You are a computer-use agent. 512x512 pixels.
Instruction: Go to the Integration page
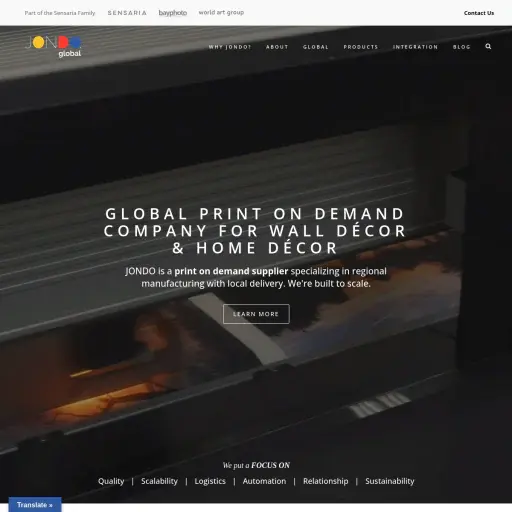pos(415,47)
